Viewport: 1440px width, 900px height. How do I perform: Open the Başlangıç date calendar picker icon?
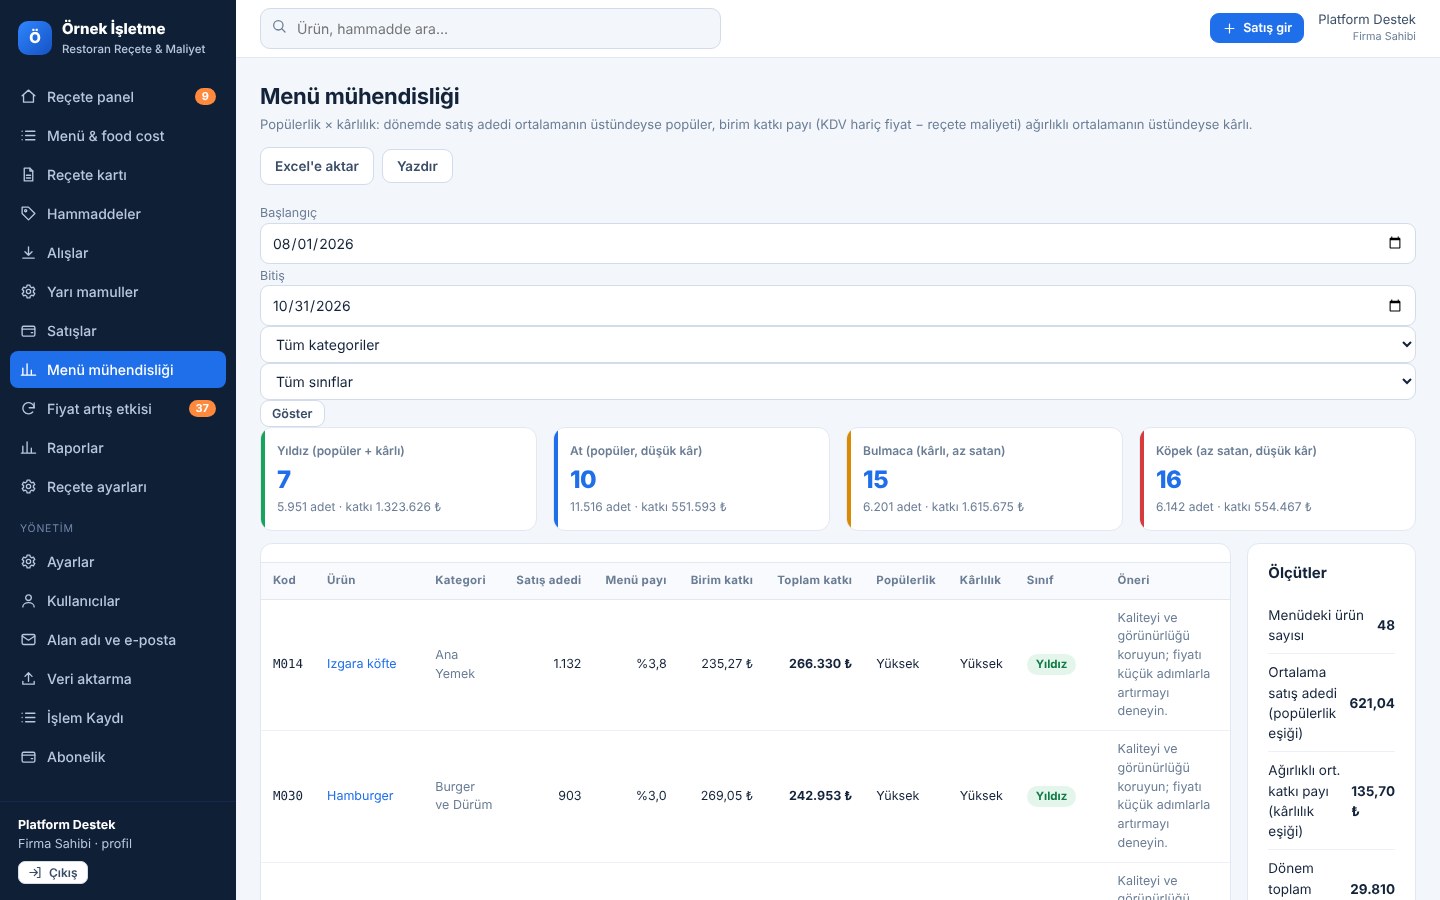[1395, 243]
